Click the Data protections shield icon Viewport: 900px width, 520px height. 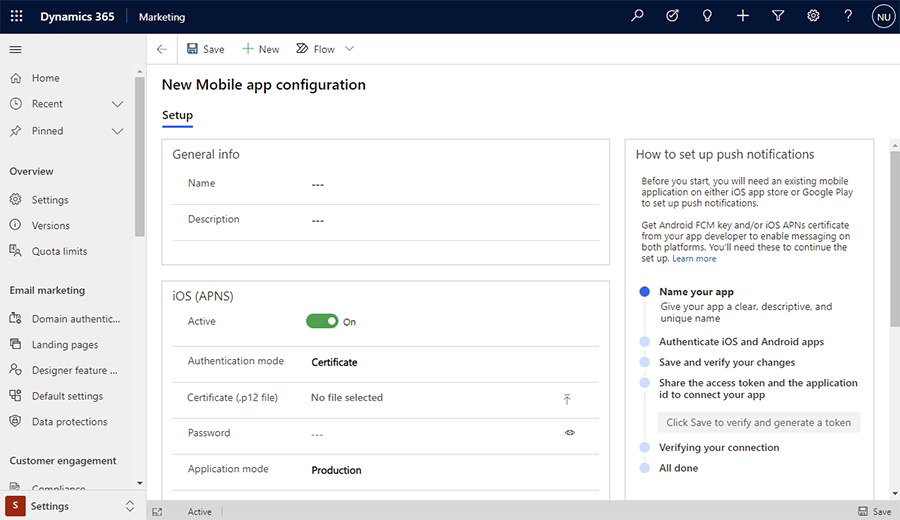pos(15,421)
